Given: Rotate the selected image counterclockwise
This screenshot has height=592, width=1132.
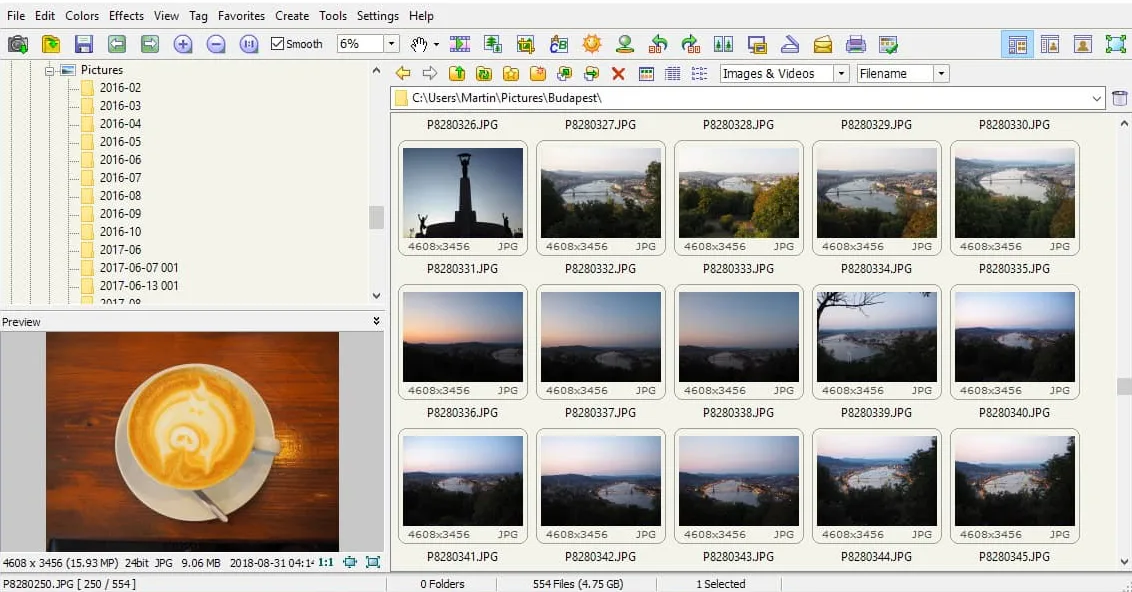Looking at the screenshot, I should [x=659, y=43].
